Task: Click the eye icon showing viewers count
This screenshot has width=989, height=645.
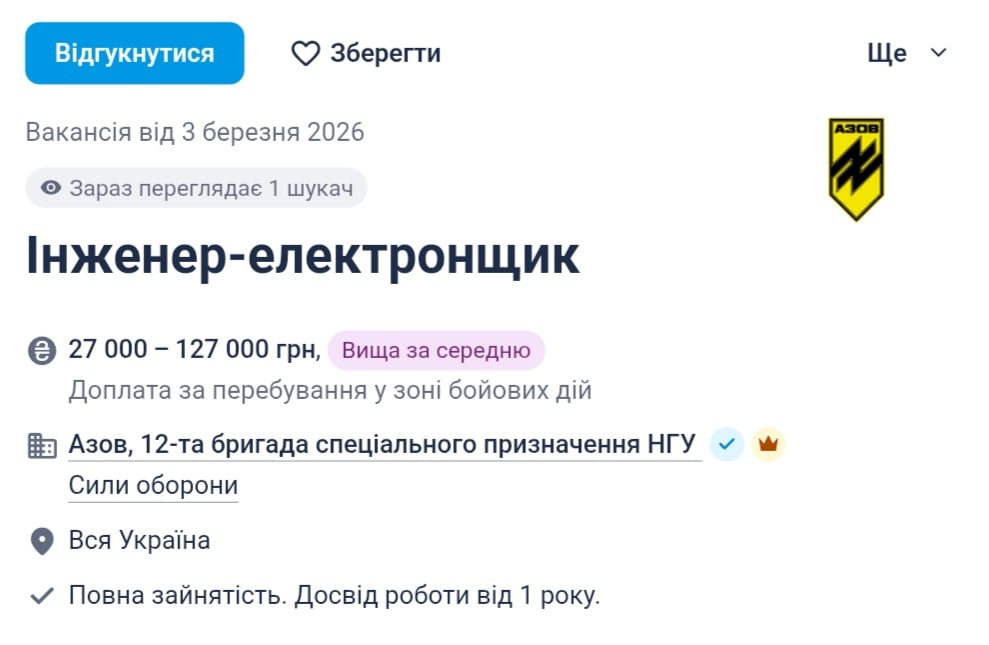Action: pos(51,188)
